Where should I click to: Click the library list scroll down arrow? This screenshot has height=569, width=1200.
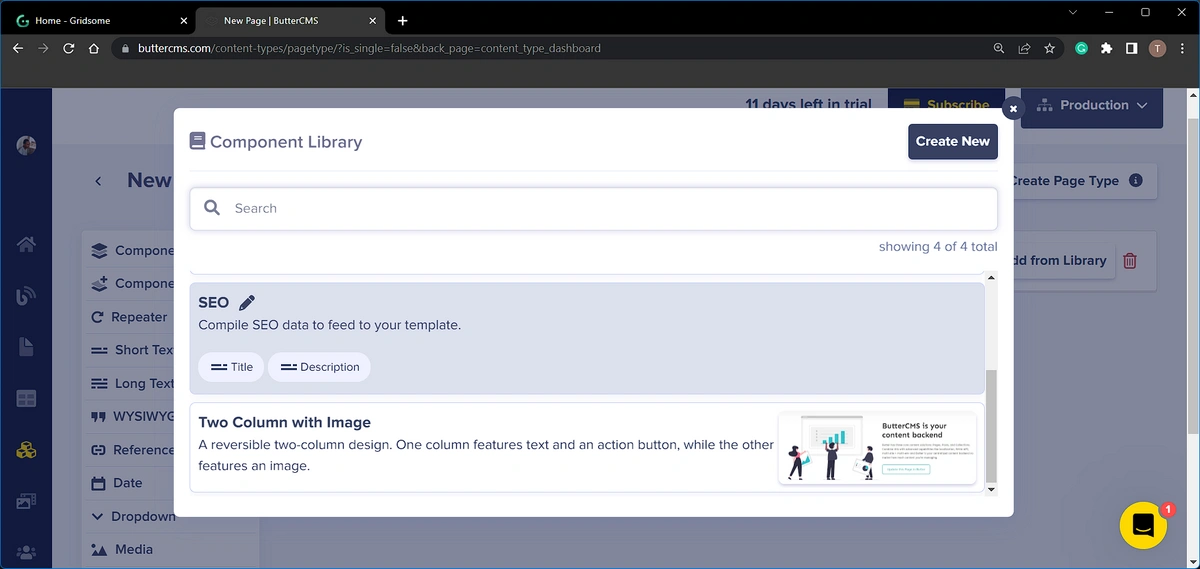click(991, 489)
